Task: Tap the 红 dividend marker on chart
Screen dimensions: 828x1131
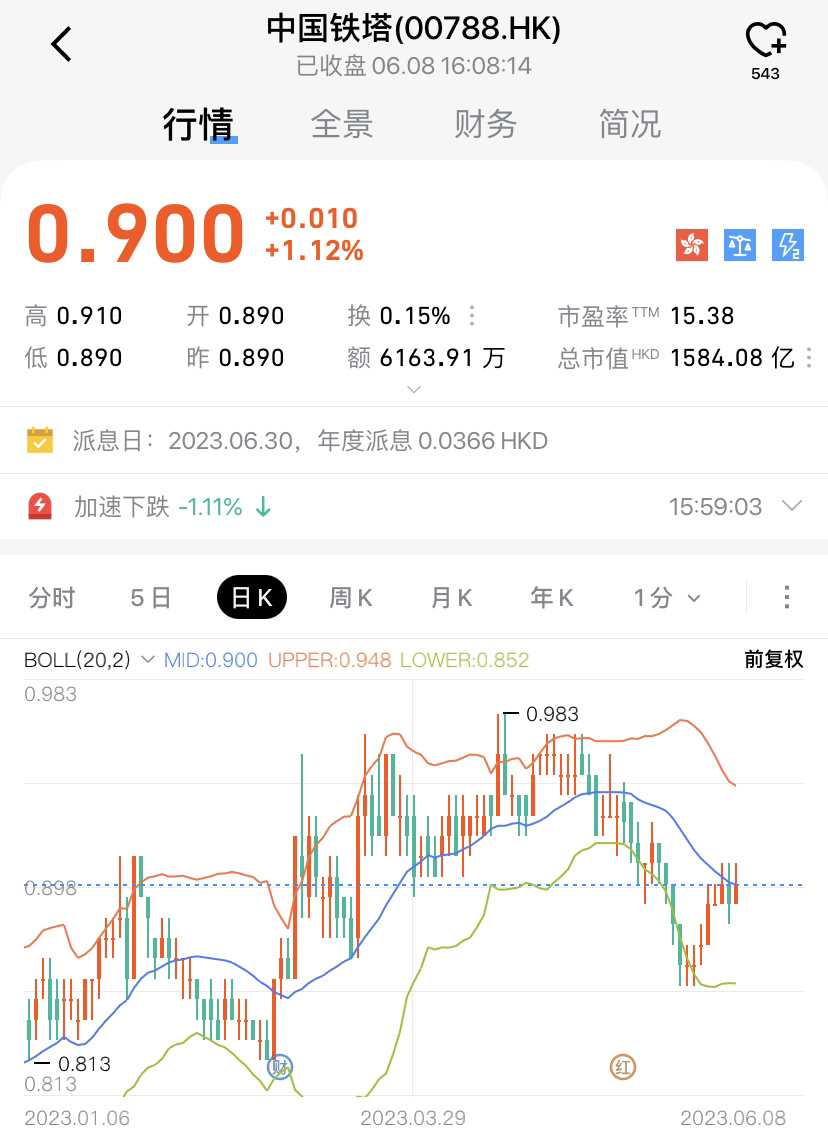Action: [624, 1067]
